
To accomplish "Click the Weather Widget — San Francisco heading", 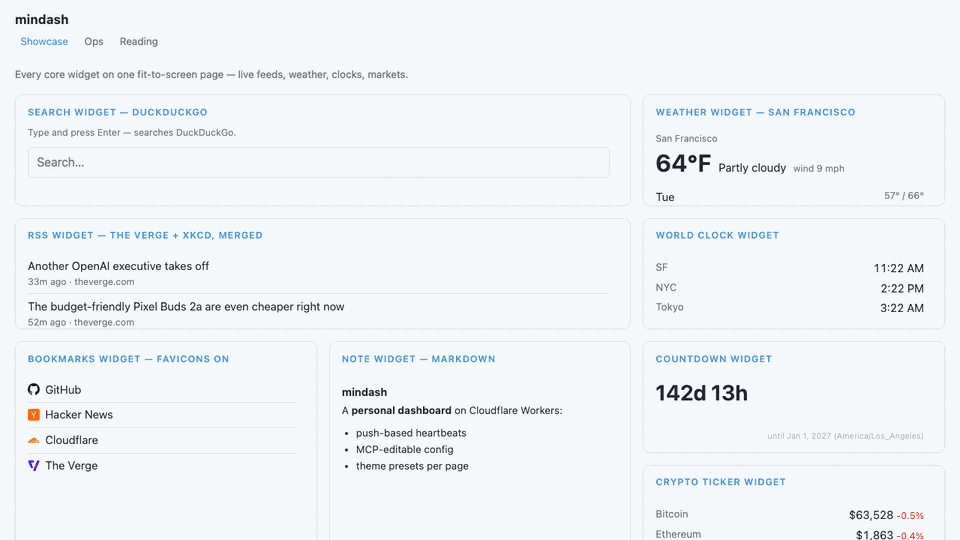I will pyautogui.click(x=756, y=112).
